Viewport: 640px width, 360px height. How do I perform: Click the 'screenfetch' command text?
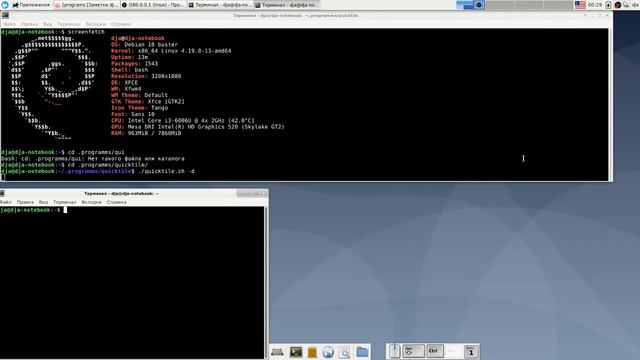tap(86, 32)
